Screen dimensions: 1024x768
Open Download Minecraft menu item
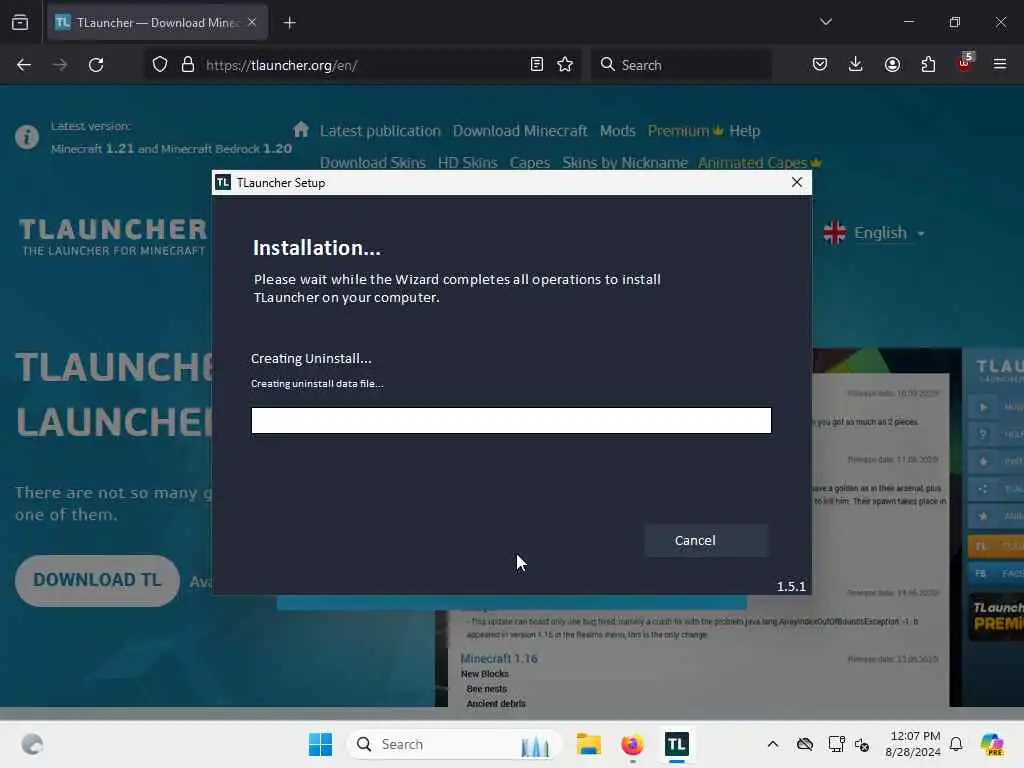pos(520,131)
